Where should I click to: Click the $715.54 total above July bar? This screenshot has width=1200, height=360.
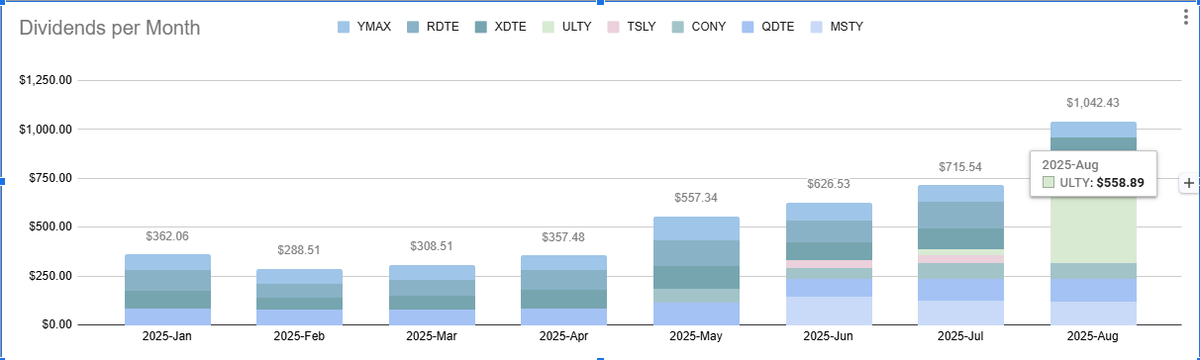point(960,167)
